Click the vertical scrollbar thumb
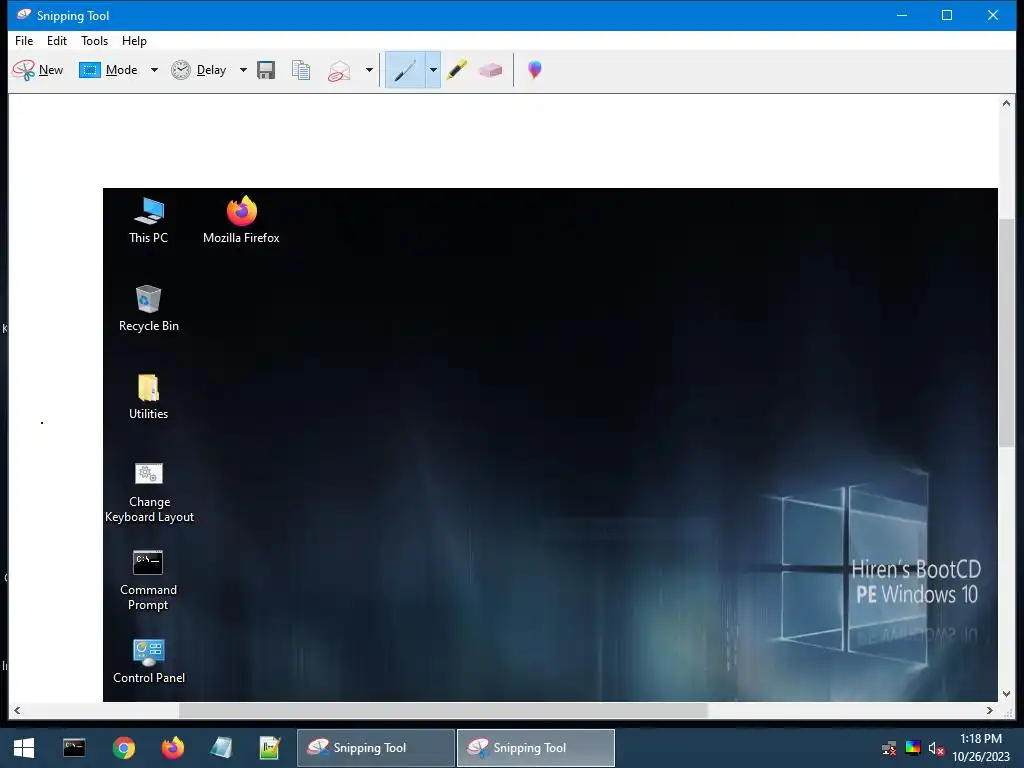This screenshot has width=1024, height=768. [1006, 333]
